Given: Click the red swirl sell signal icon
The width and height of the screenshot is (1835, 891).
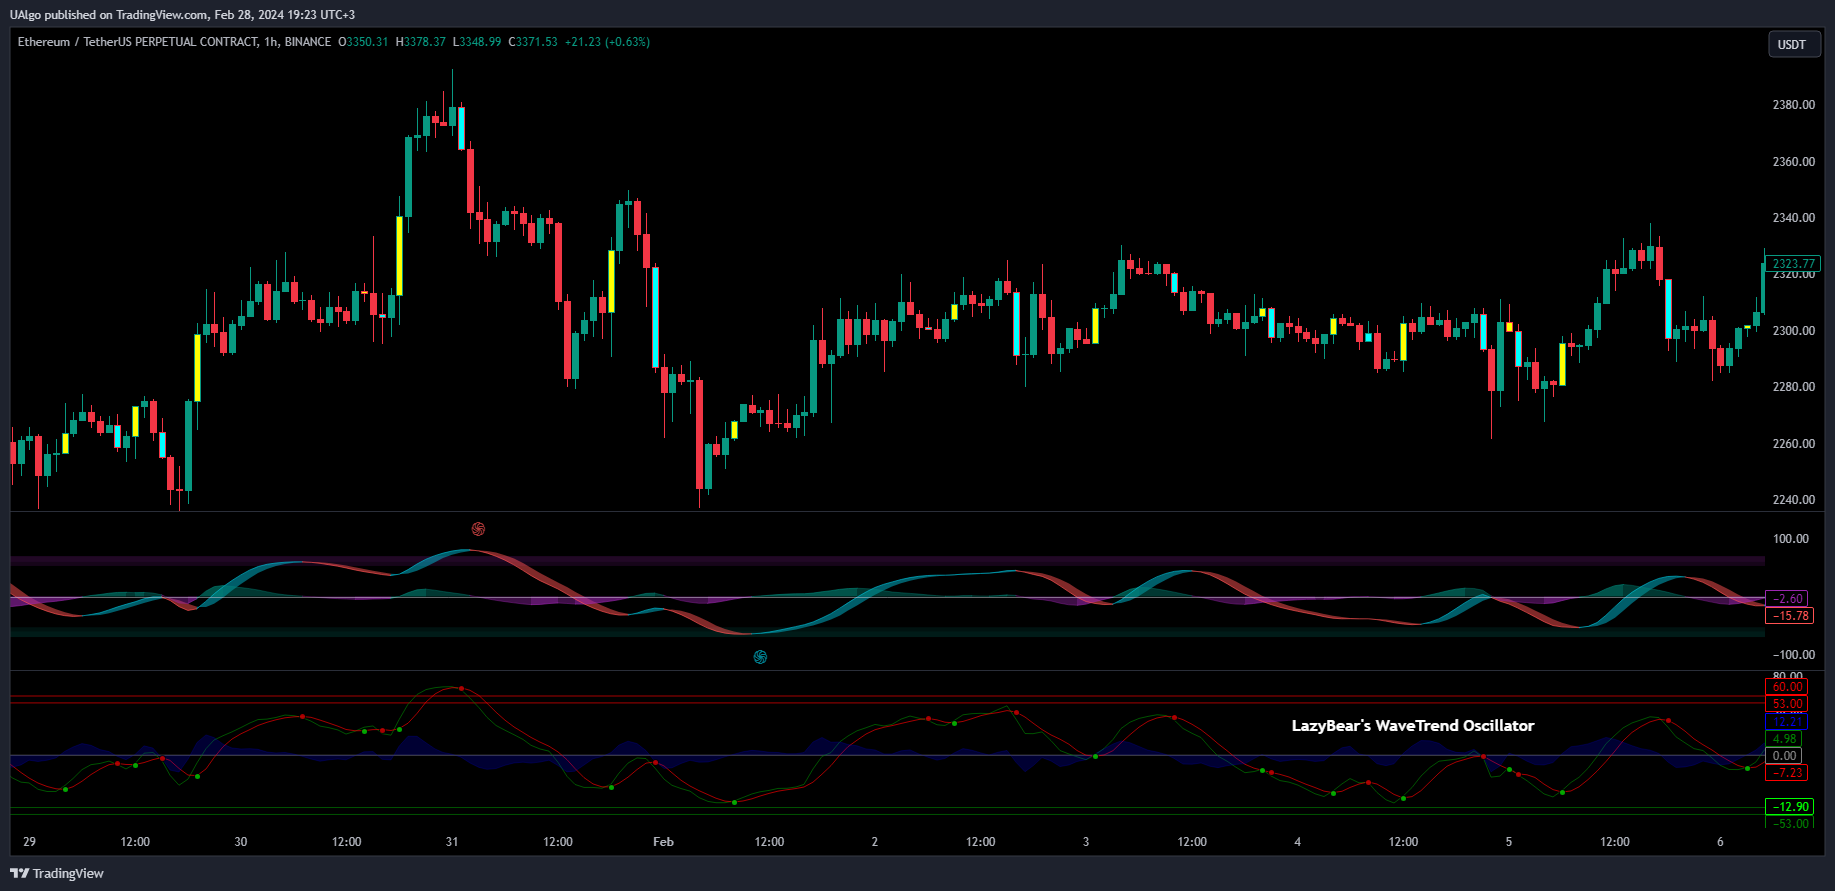Looking at the screenshot, I should point(478,529).
